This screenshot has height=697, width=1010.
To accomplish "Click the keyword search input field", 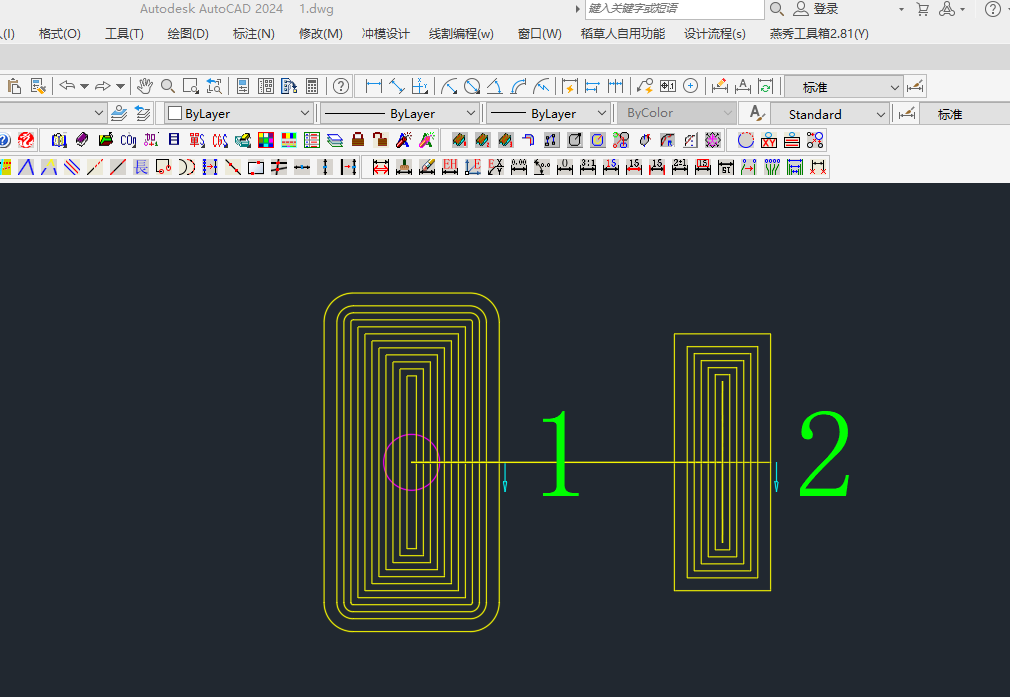I will click(x=674, y=9).
